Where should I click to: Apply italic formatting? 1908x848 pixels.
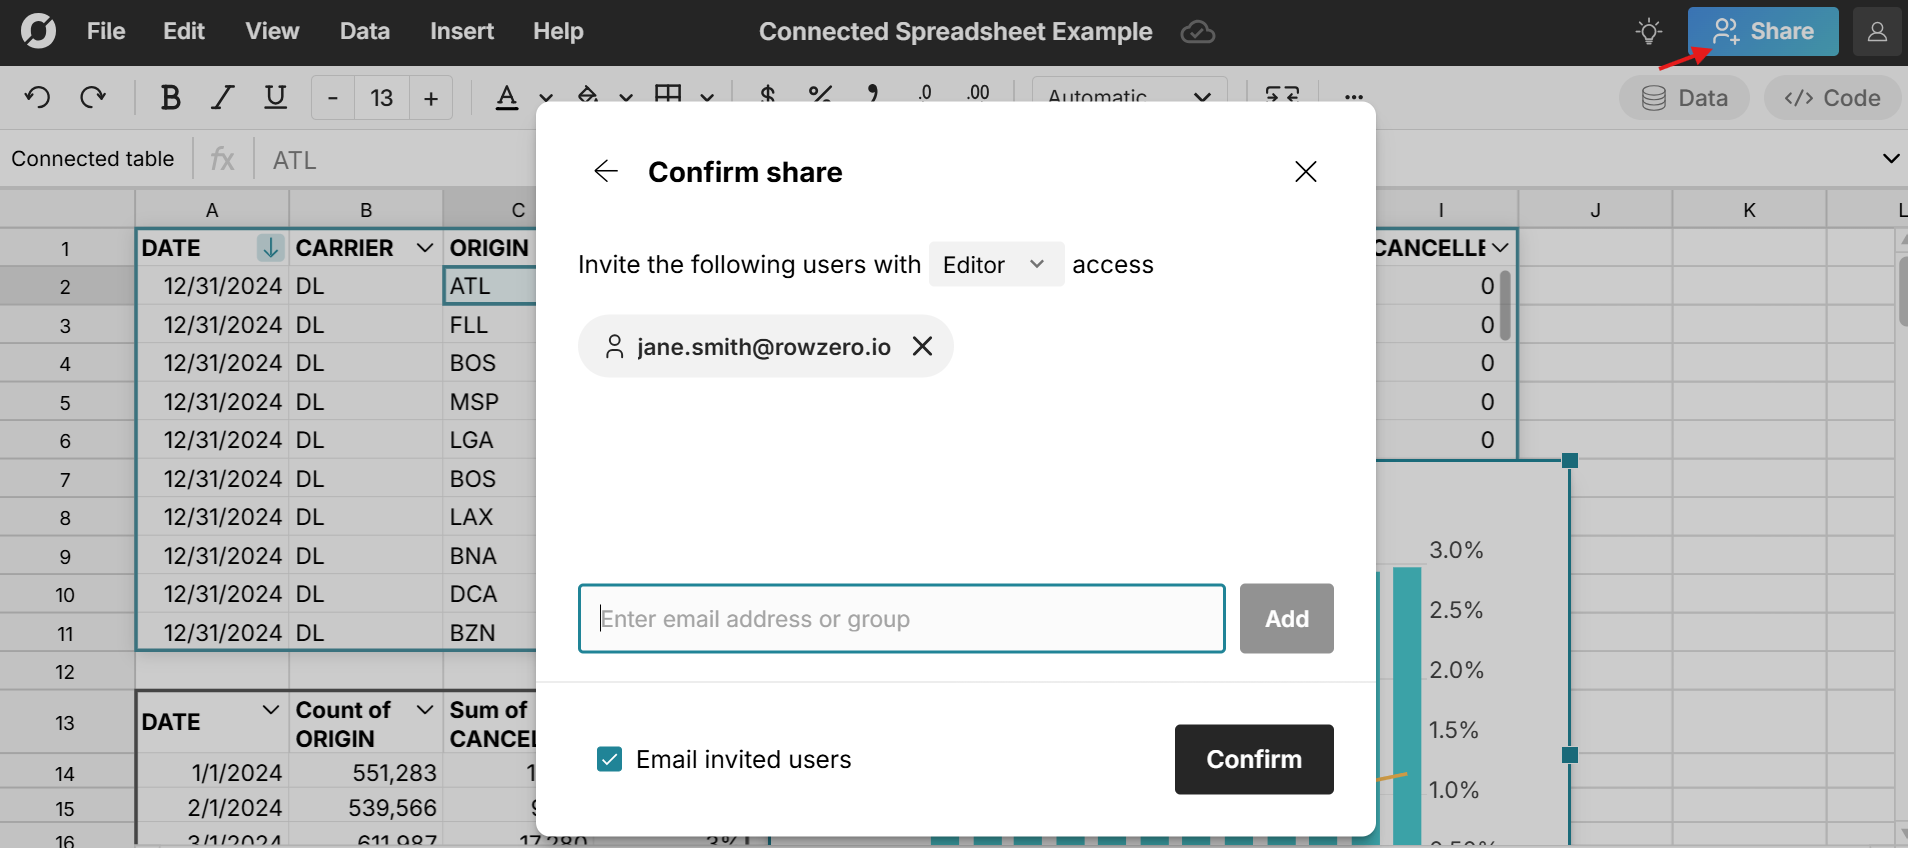tap(222, 98)
